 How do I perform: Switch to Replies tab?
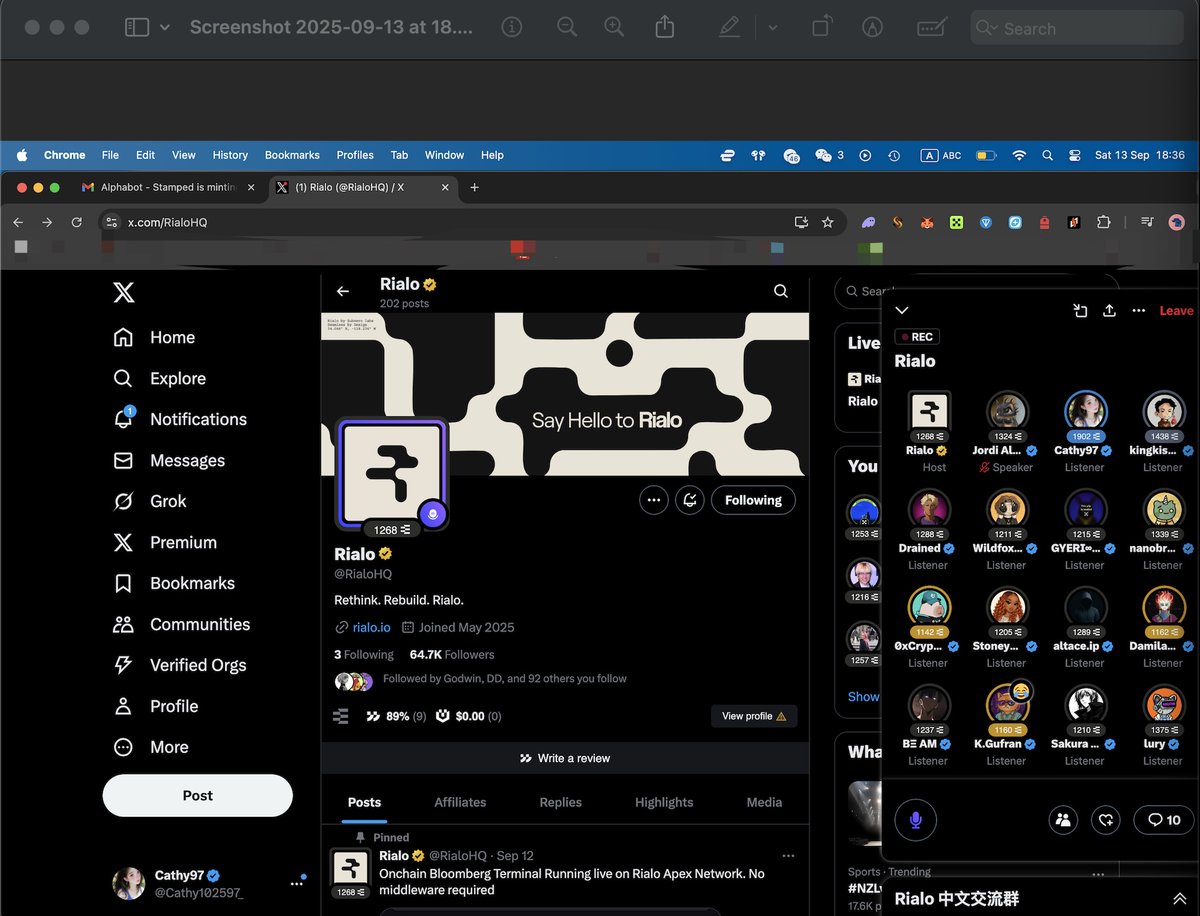click(561, 802)
